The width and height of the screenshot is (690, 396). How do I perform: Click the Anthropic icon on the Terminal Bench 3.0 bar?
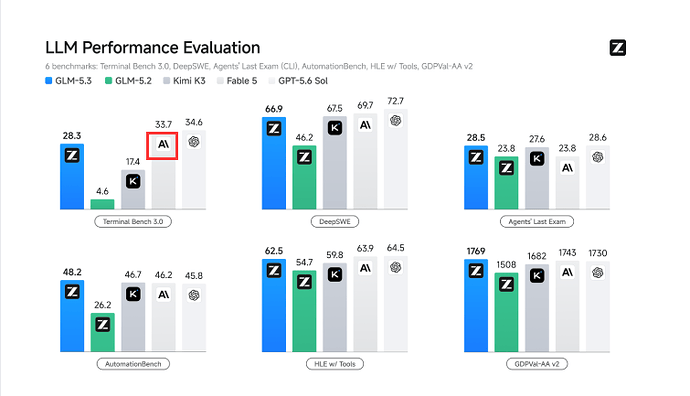(x=163, y=144)
